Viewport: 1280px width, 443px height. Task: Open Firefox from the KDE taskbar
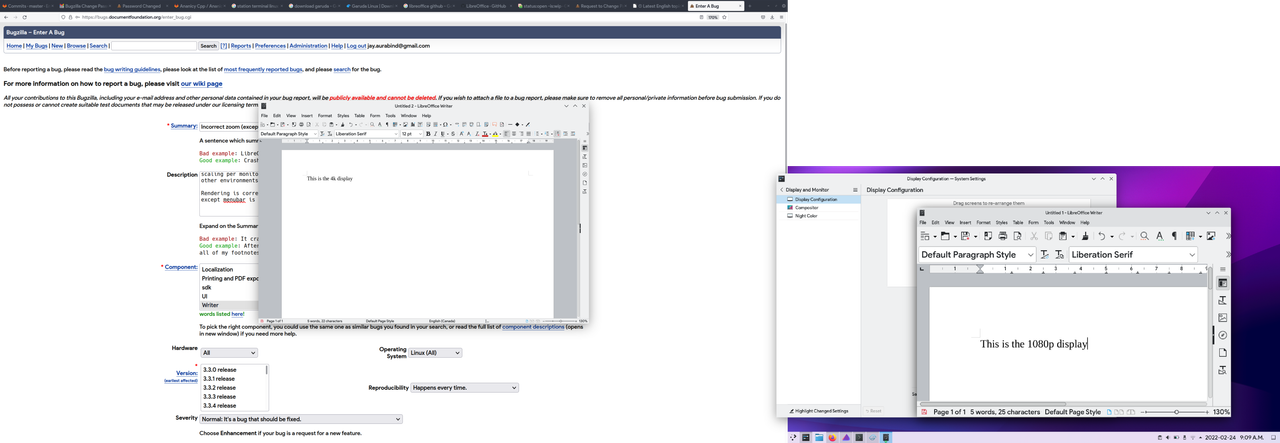pos(832,437)
